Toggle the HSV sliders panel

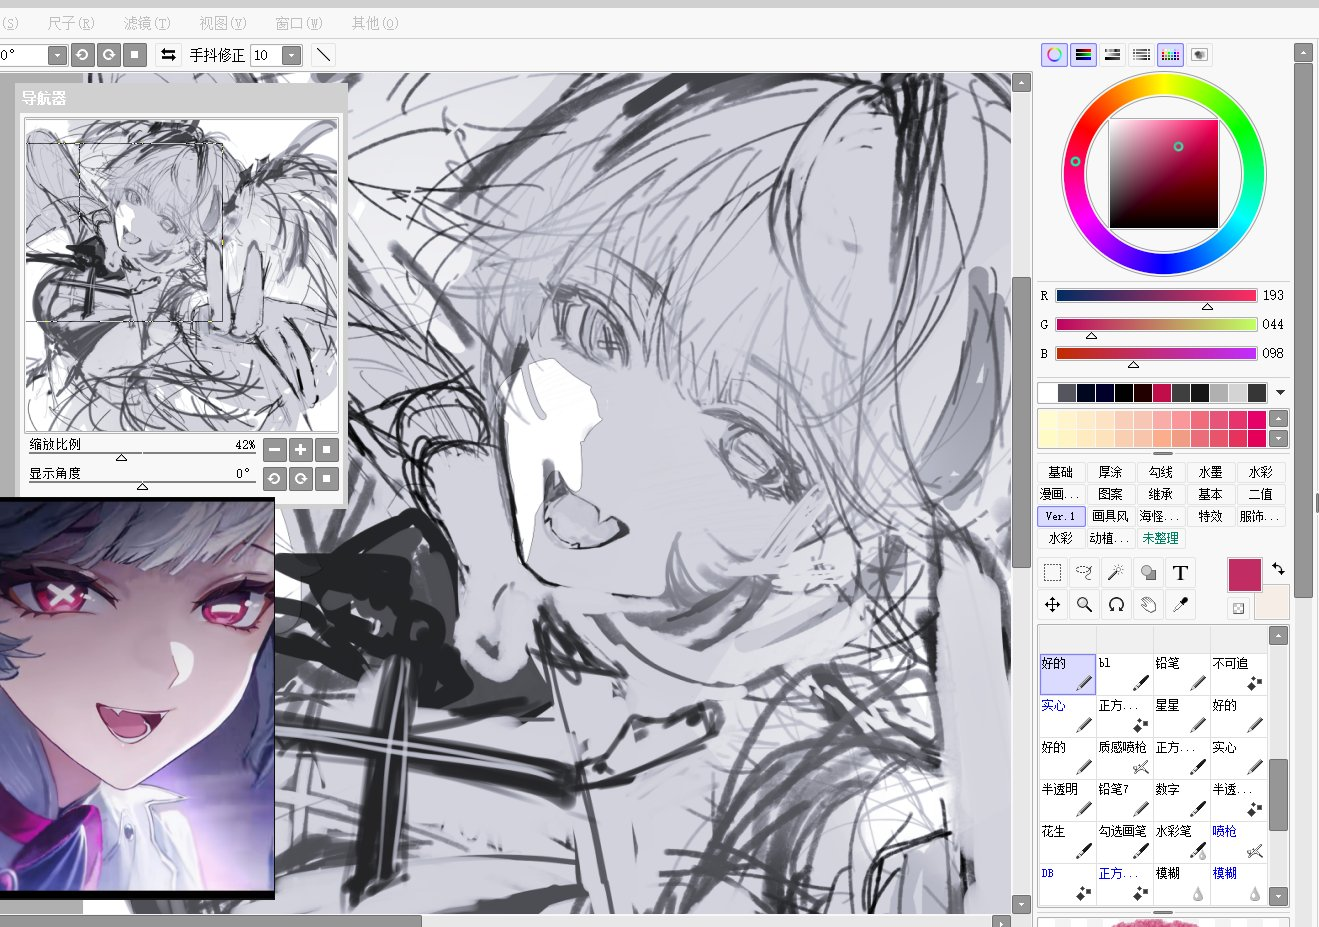1112,55
